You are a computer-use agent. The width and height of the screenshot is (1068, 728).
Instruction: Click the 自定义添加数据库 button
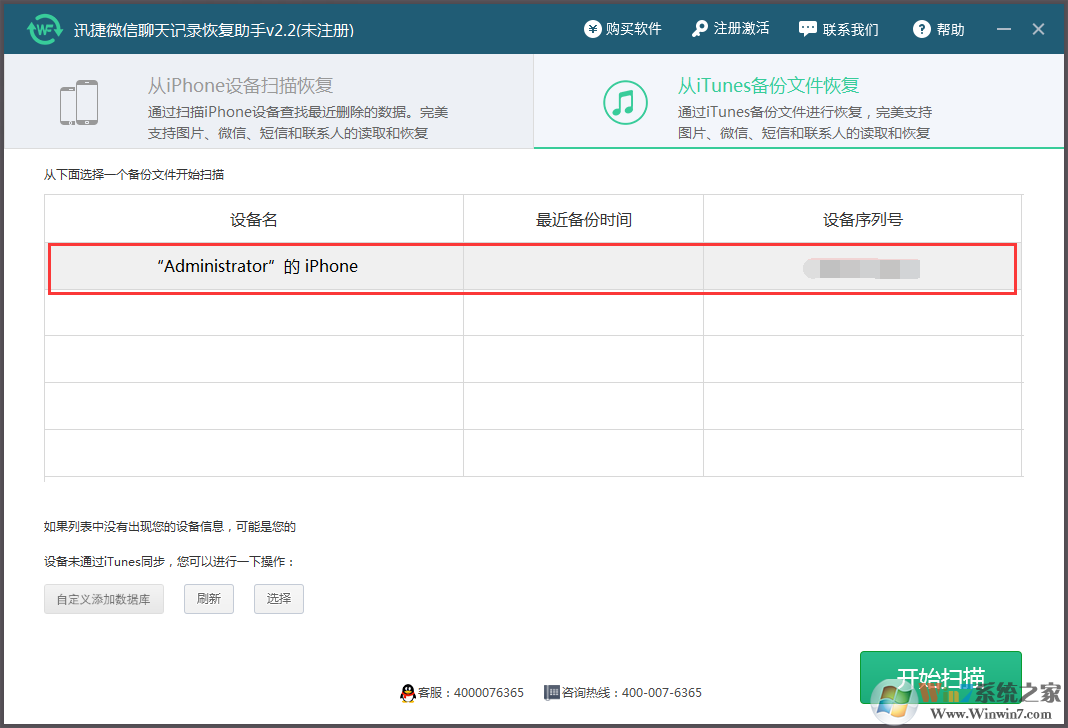tap(103, 599)
